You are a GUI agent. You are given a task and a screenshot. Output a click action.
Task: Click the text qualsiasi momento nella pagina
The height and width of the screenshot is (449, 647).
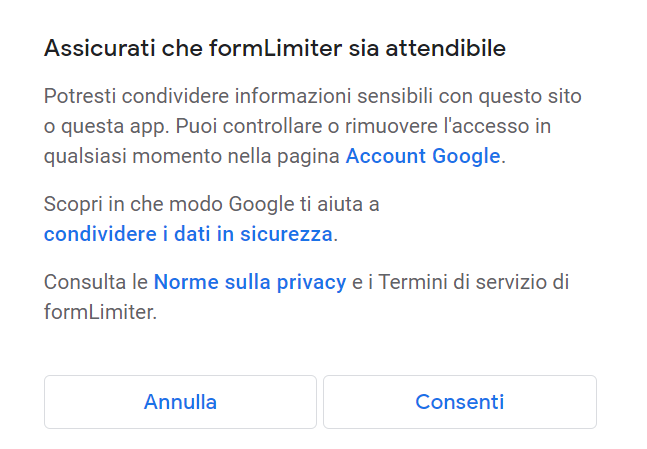coord(192,156)
